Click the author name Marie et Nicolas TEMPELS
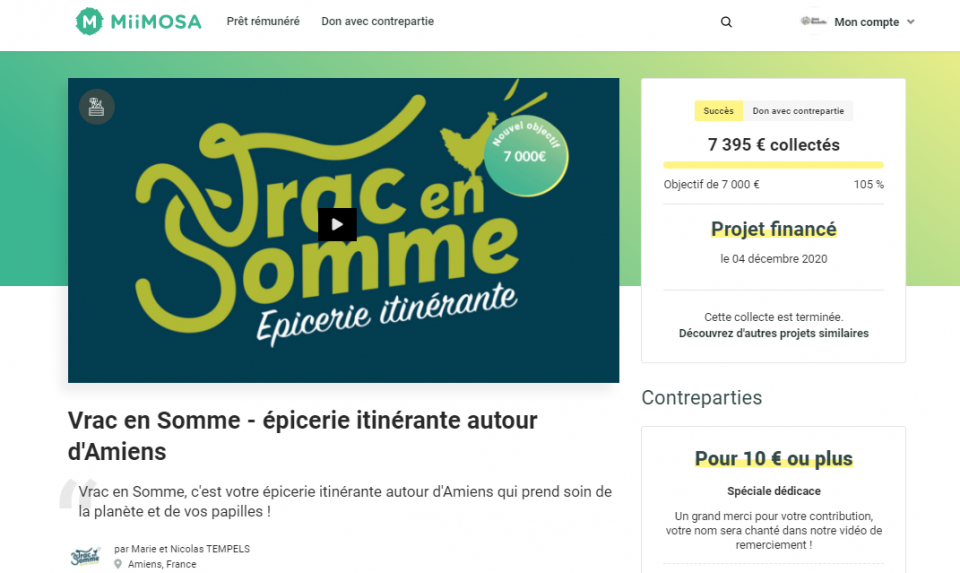960x573 pixels. (x=189, y=549)
